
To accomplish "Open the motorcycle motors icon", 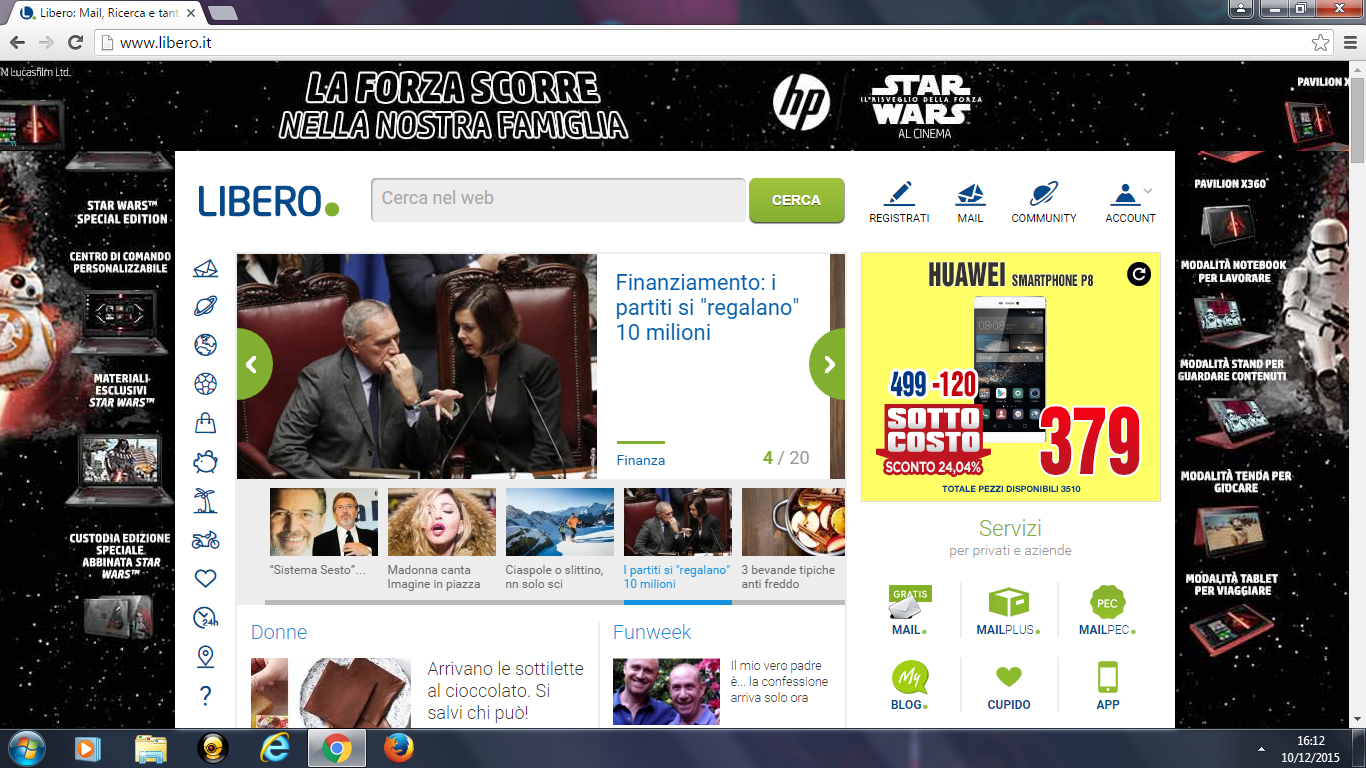I will click(205, 540).
